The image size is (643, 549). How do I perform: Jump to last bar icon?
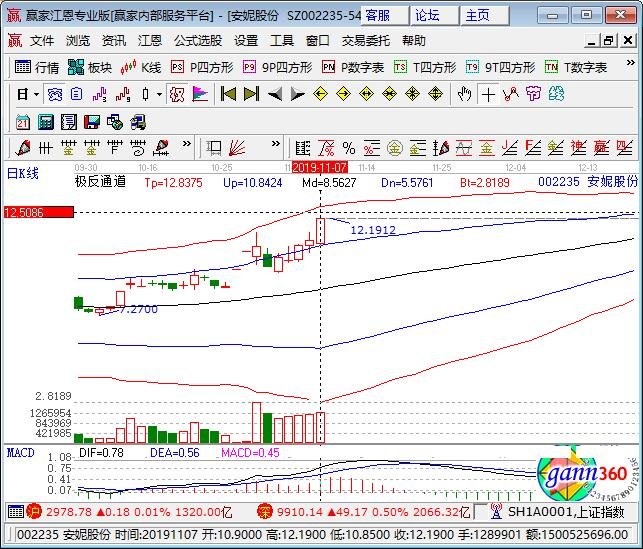pyautogui.click(x=251, y=94)
